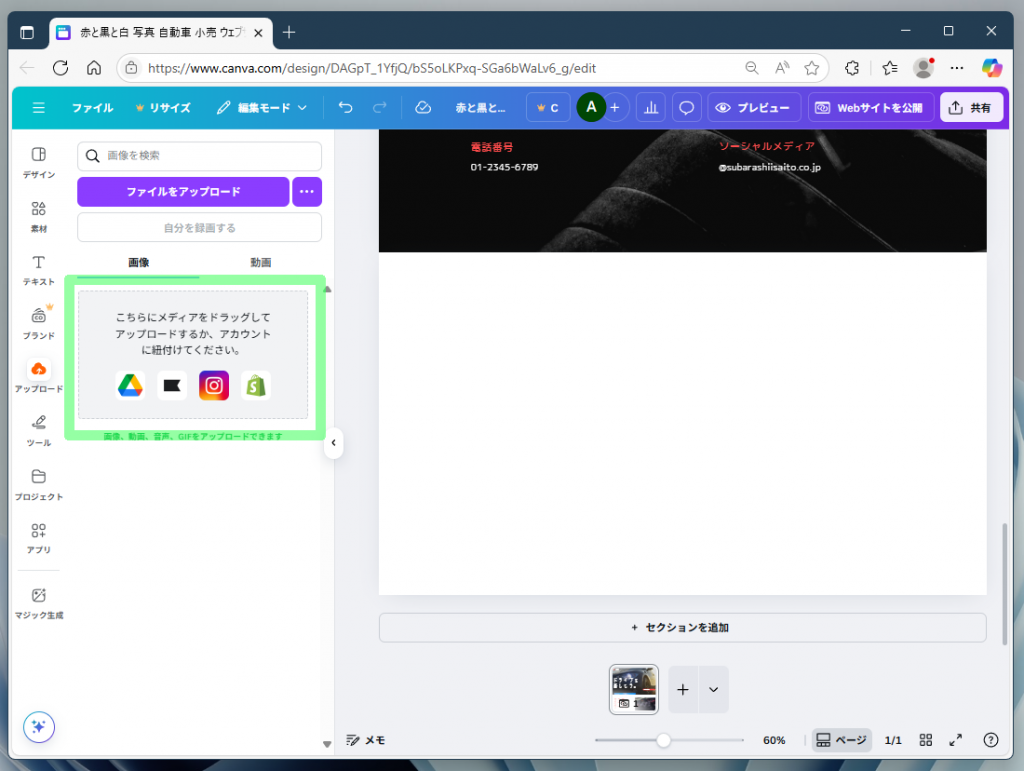Toggle grid view of pages

926,740
